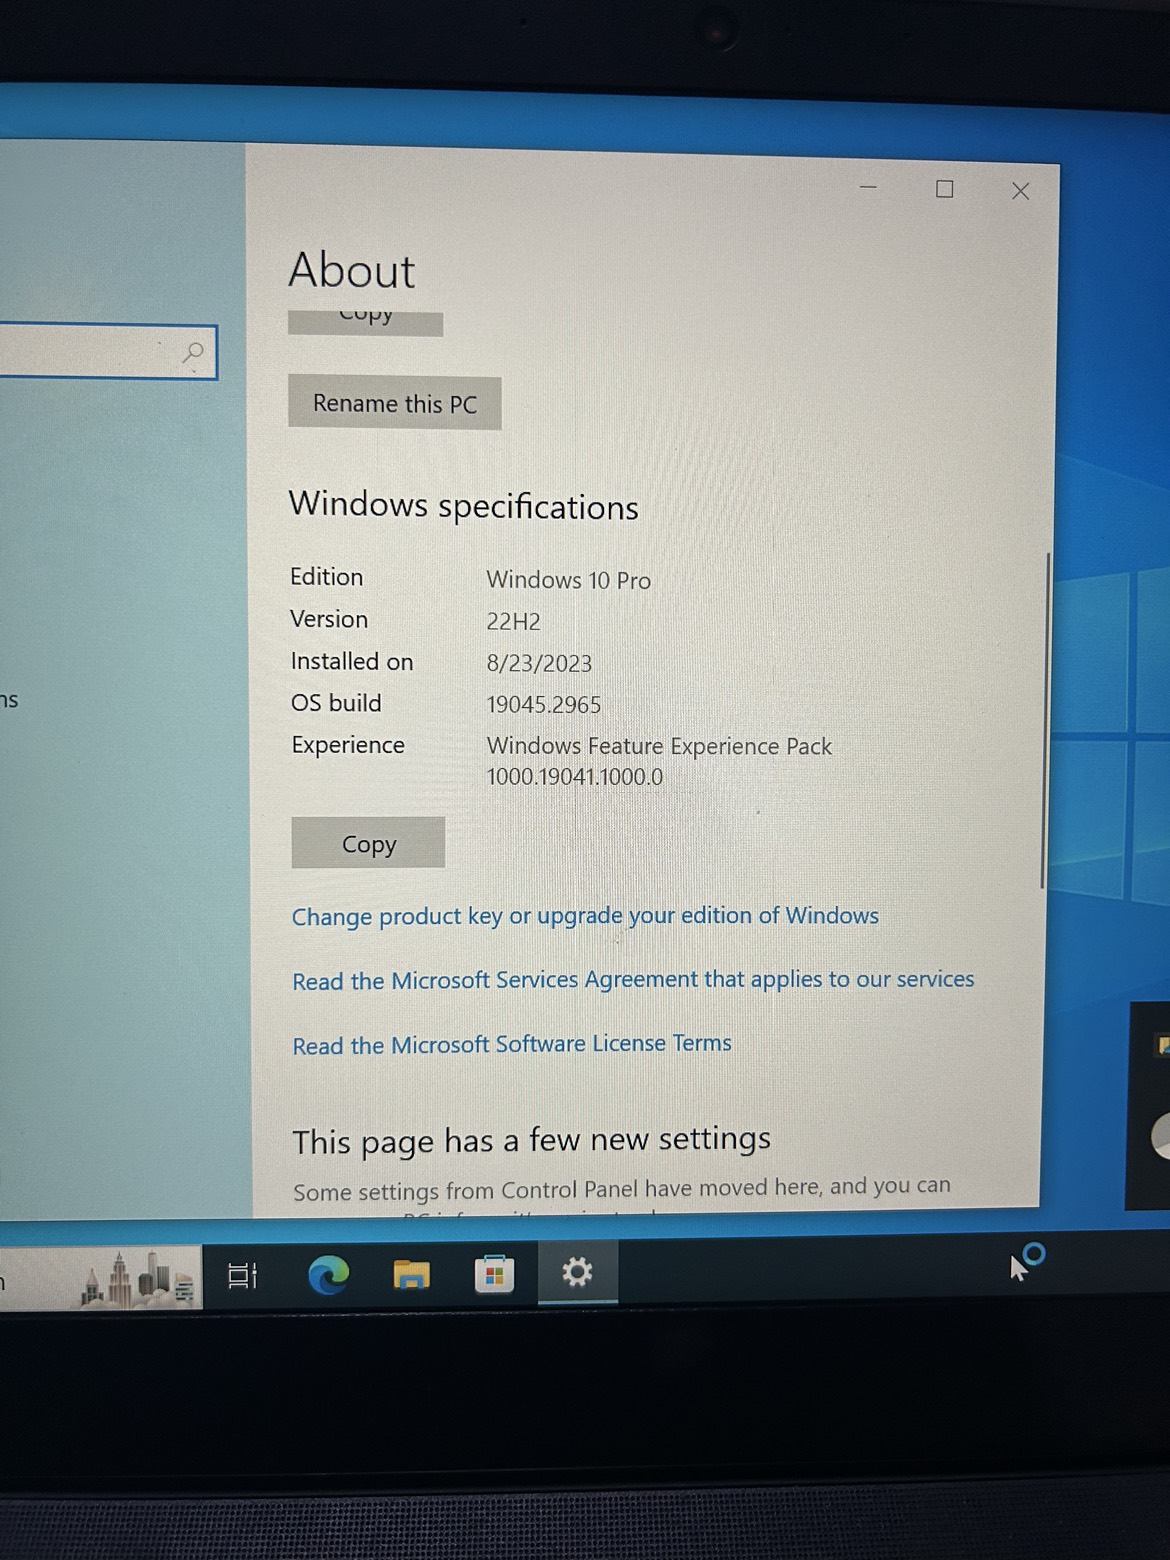The height and width of the screenshot is (1560, 1170).
Task: Open Change product key or upgrade link
Action: pos(585,916)
